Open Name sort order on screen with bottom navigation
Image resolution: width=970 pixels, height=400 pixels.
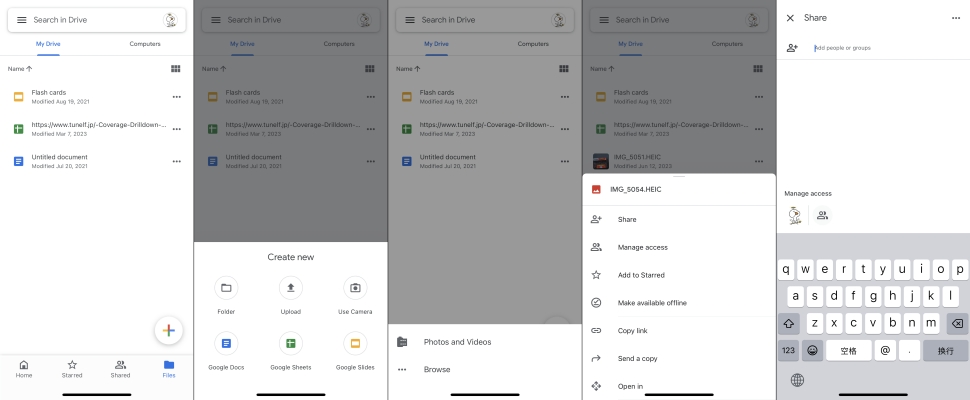point(20,69)
